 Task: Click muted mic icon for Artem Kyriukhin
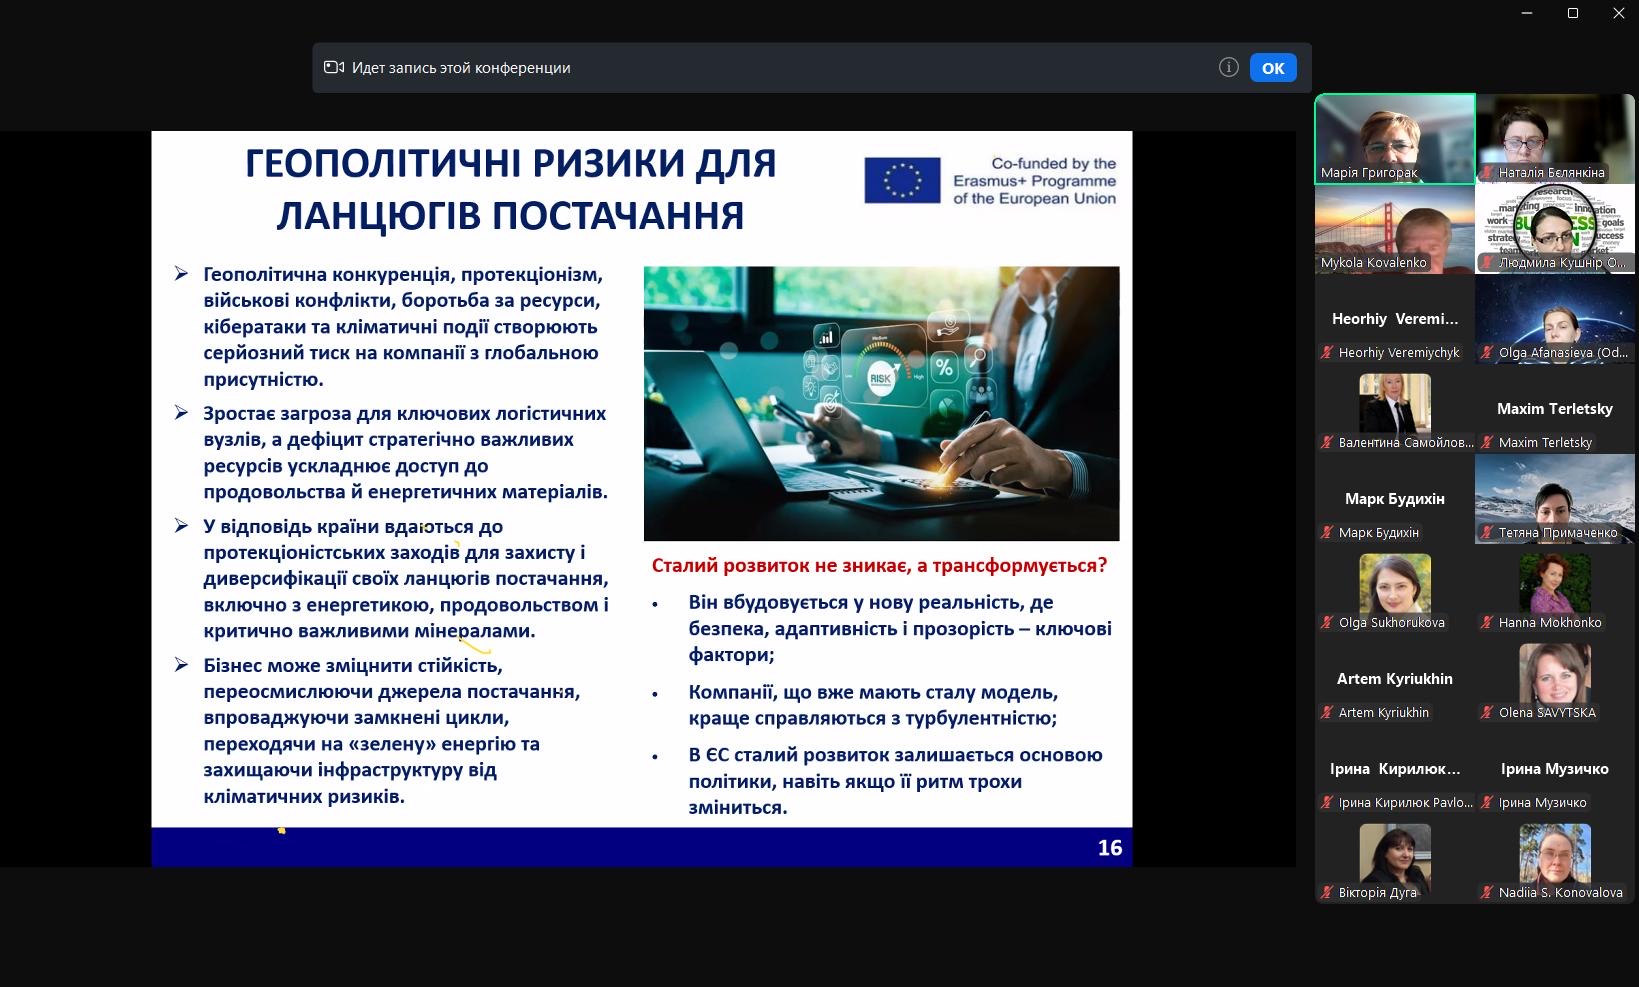tap(1327, 713)
